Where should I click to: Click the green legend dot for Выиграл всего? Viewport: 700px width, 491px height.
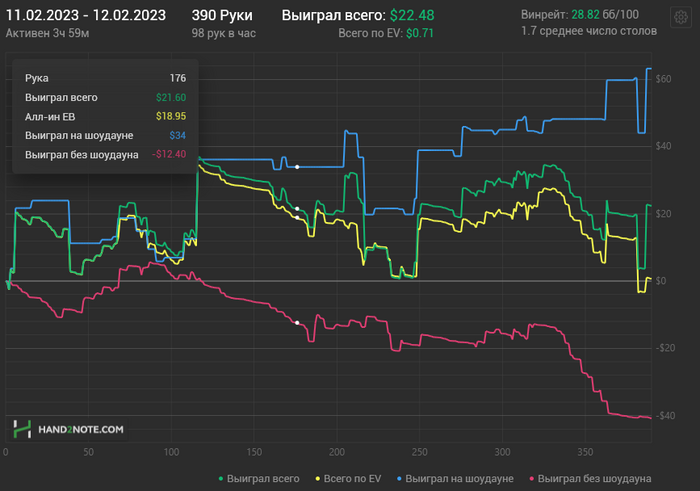221,479
